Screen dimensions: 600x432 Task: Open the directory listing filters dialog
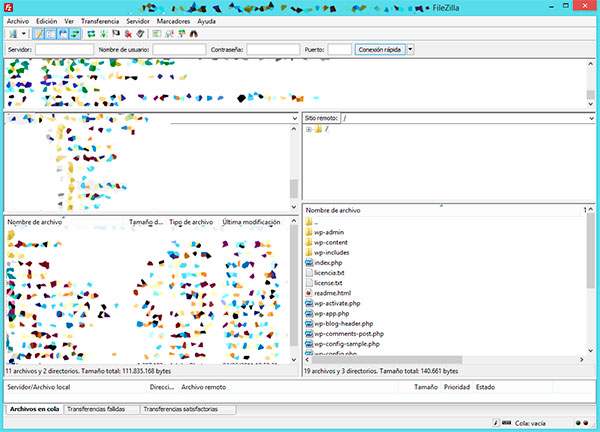tap(157, 34)
